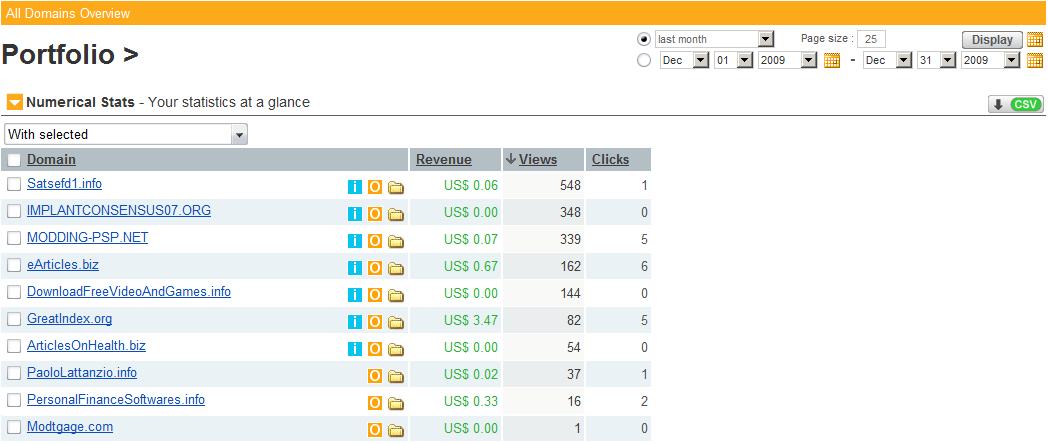Open the 'With selected' actions dropdown
1048x444 pixels.
[x=126, y=134]
